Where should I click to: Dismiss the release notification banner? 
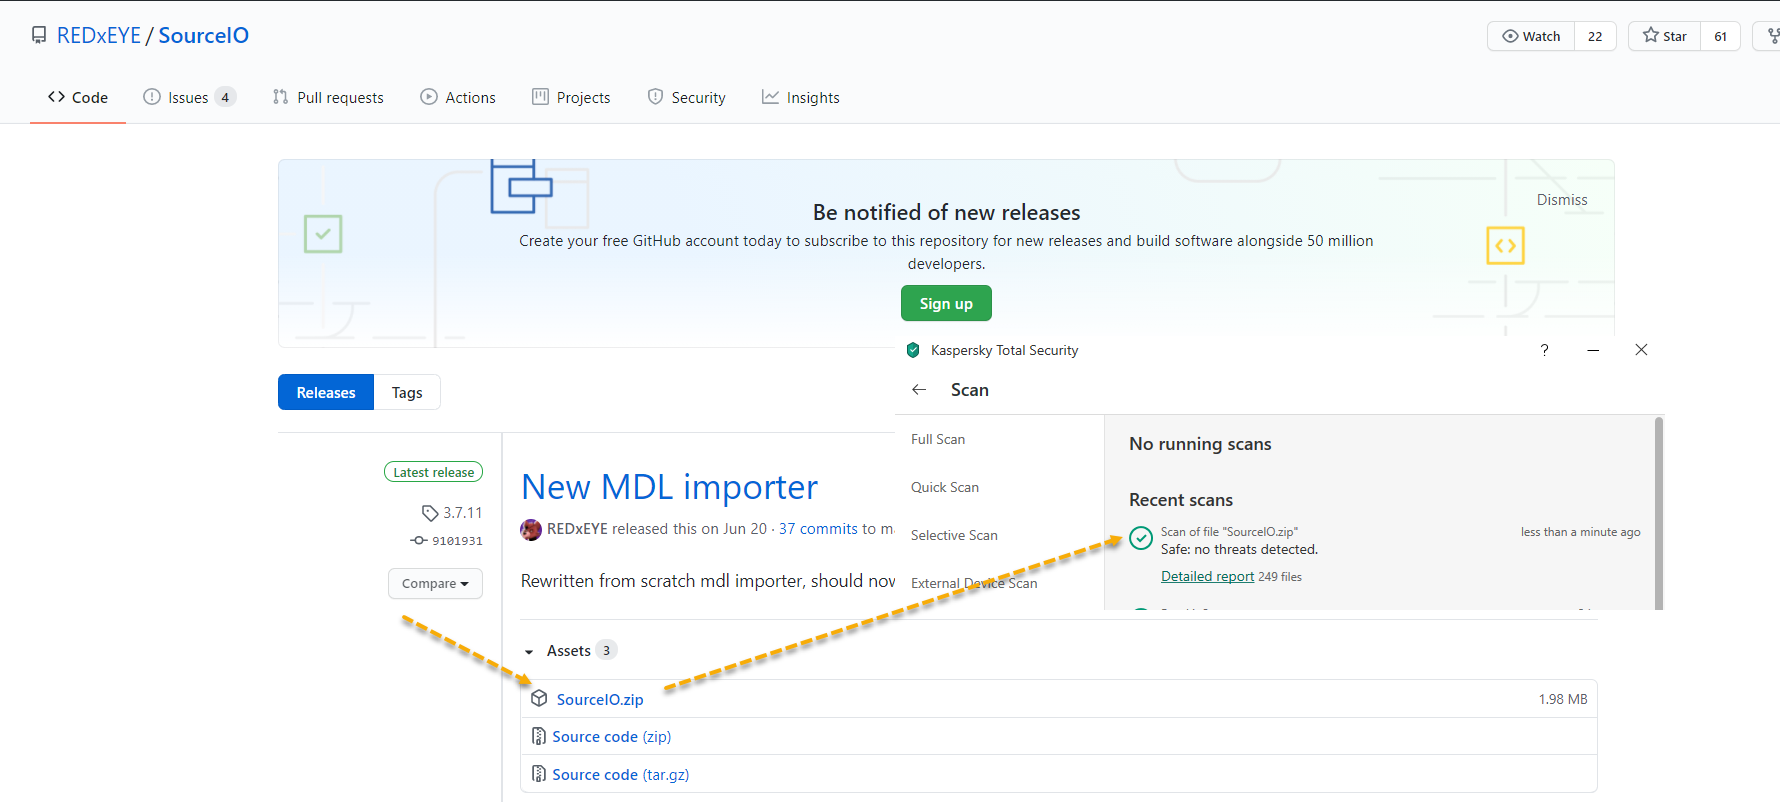point(1562,200)
